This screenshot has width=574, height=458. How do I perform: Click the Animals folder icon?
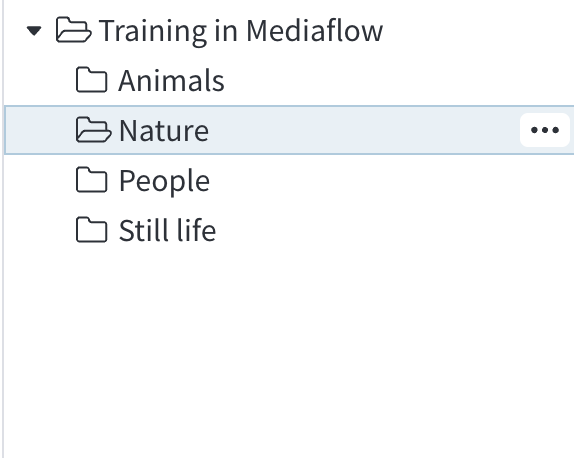point(92,79)
